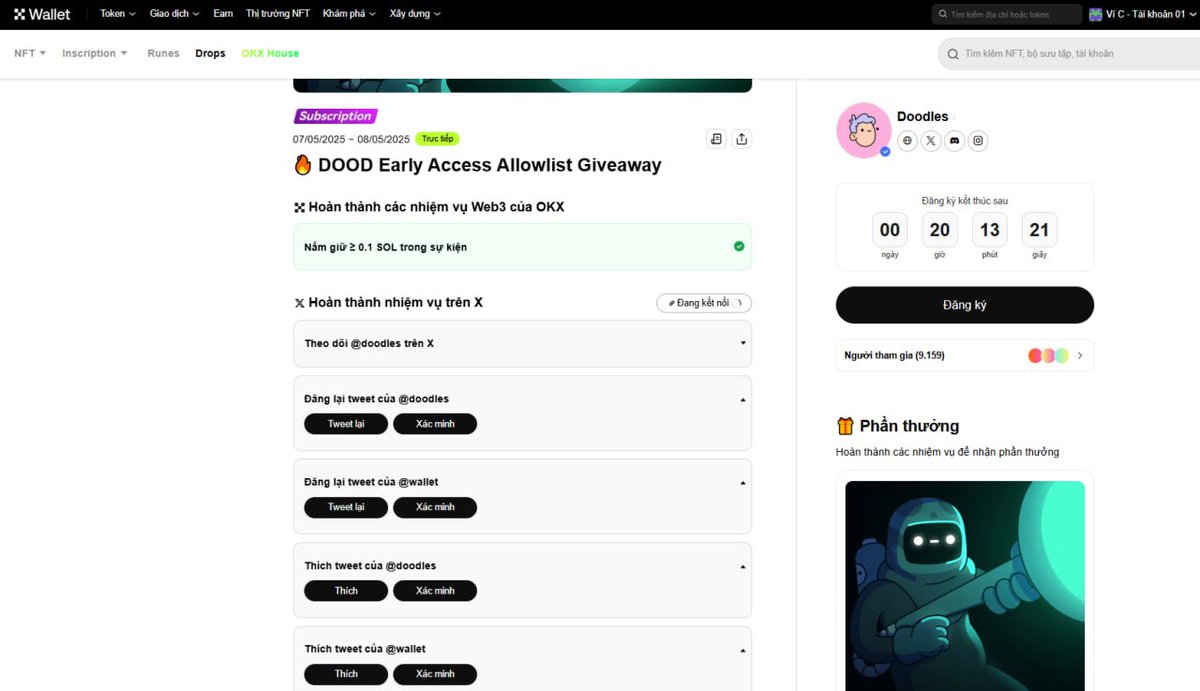Viewport: 1200px width, 691px height.
Task: Click the fire emoji in the giveaway title
Action: 303,165
